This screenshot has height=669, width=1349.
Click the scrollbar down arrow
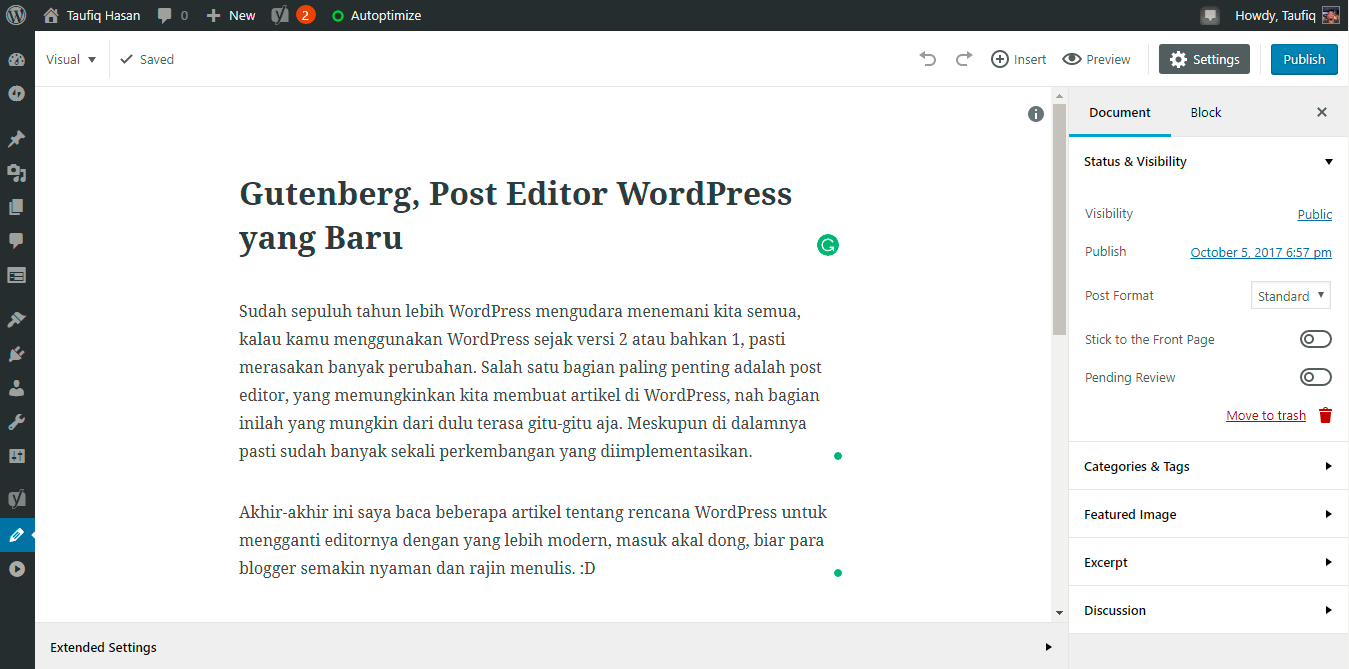coord(1059,612)
